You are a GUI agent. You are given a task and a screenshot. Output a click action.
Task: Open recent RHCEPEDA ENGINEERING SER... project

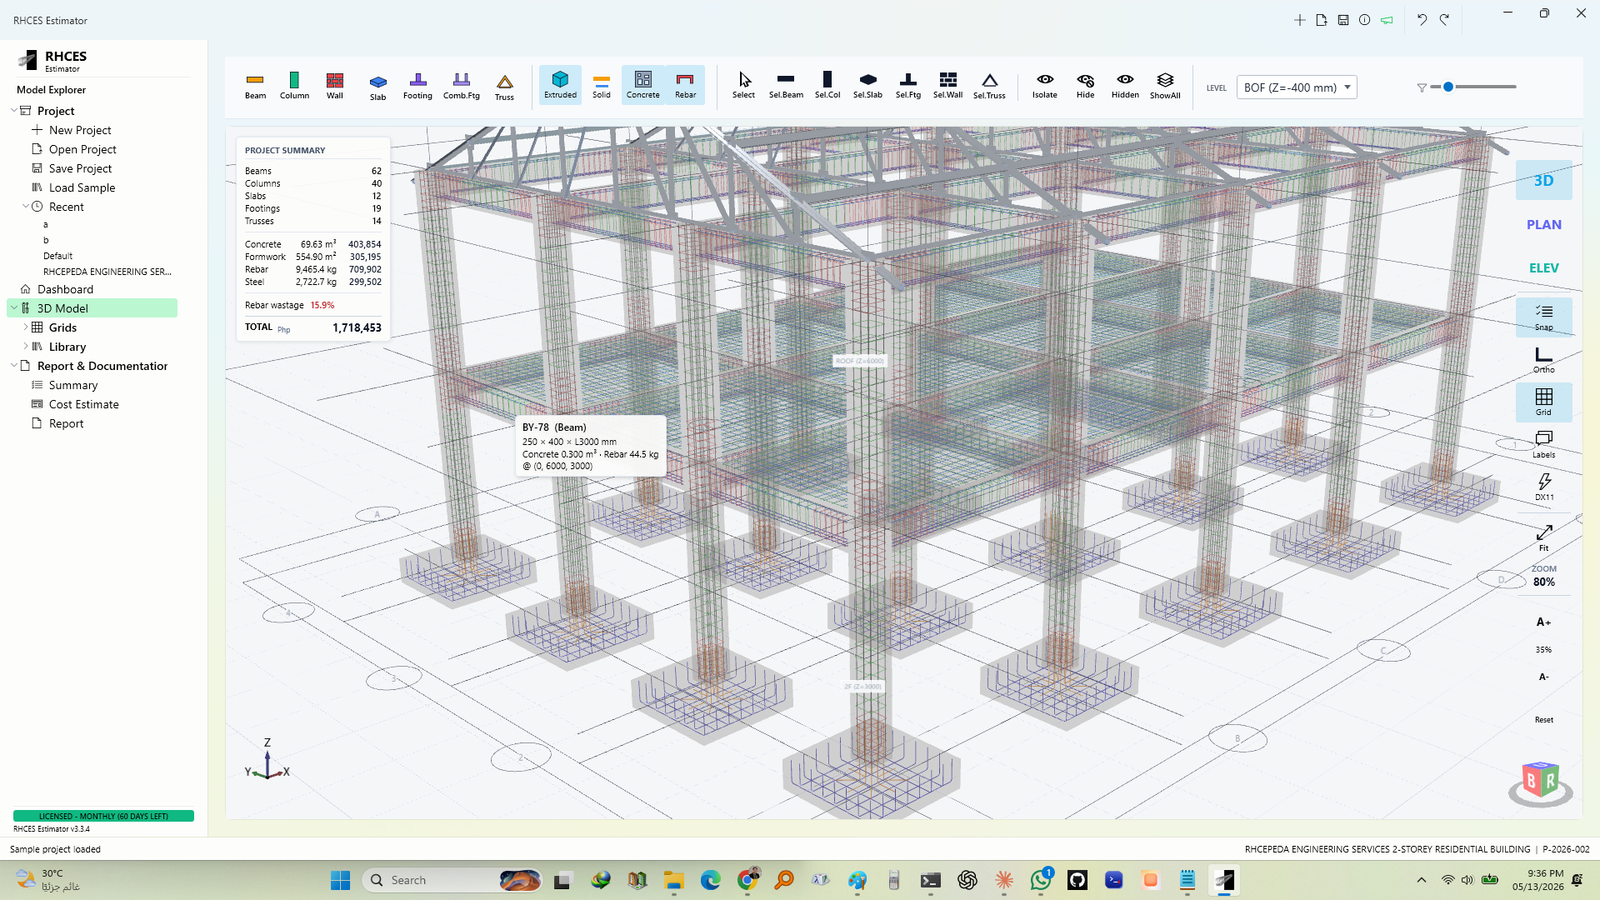coord(107,272)
